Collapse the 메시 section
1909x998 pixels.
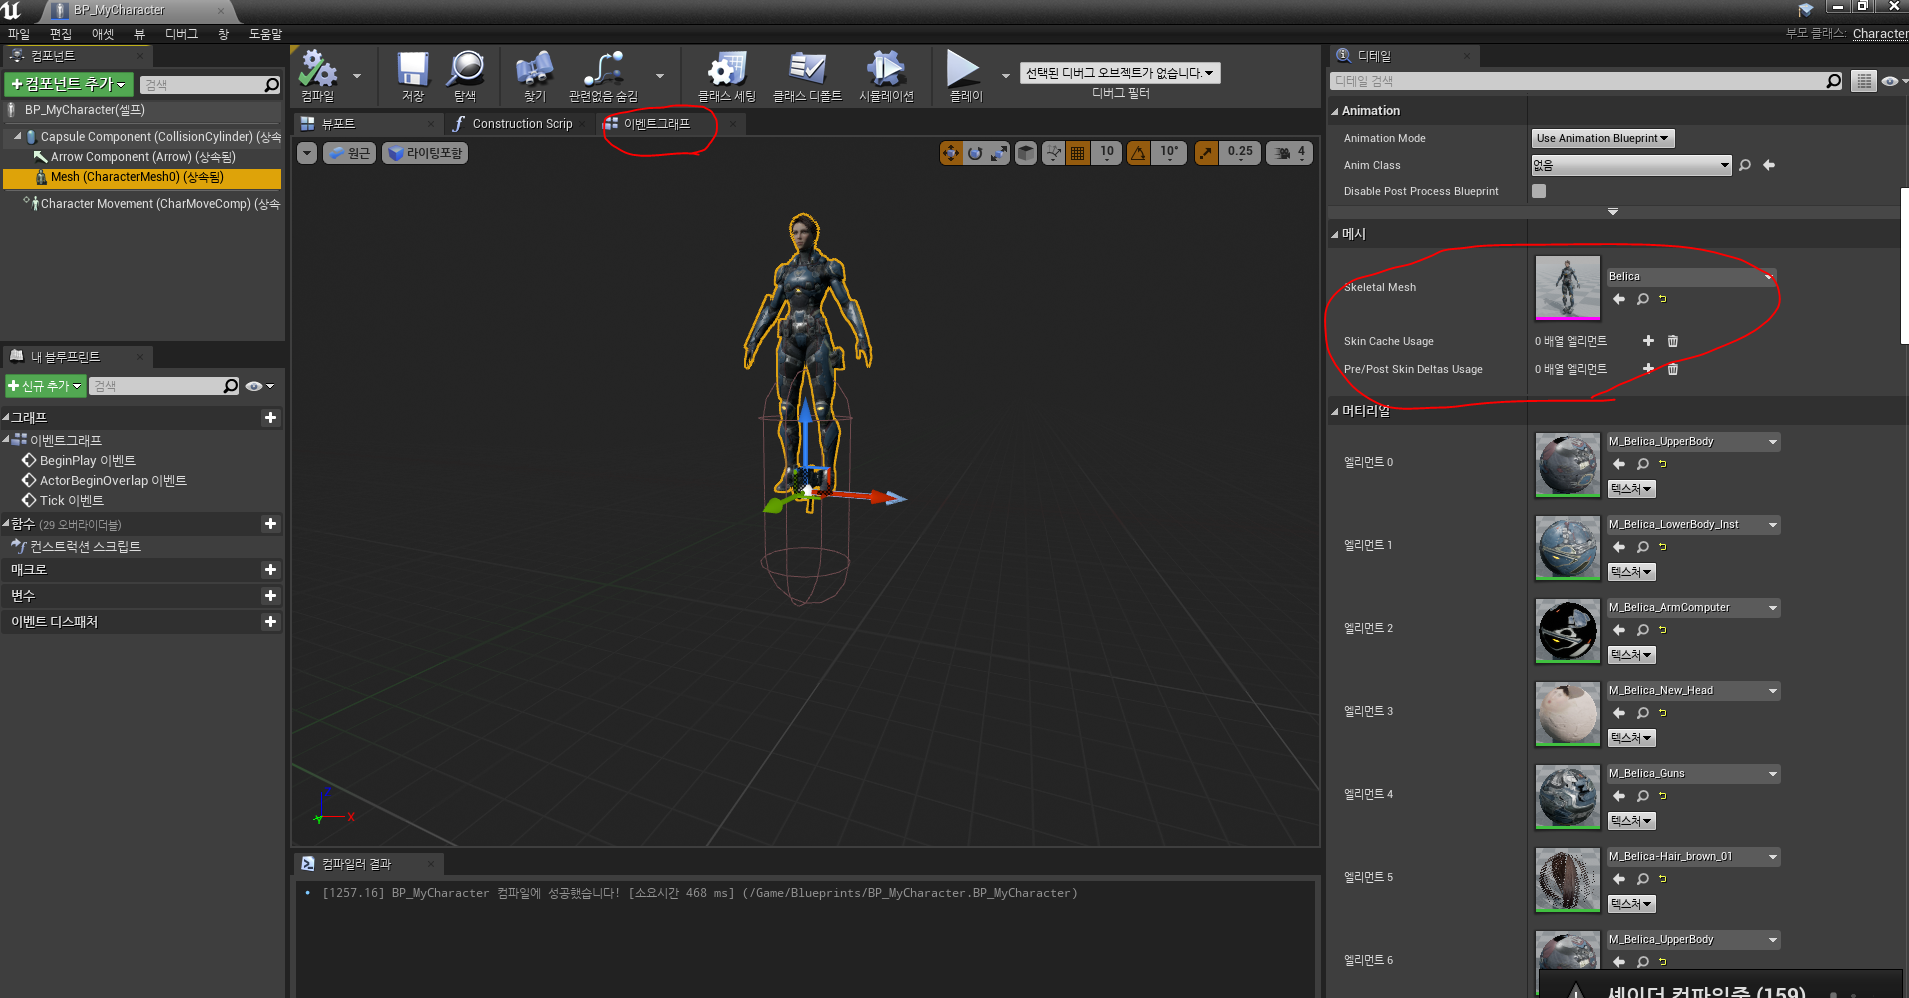(1335, 234)
